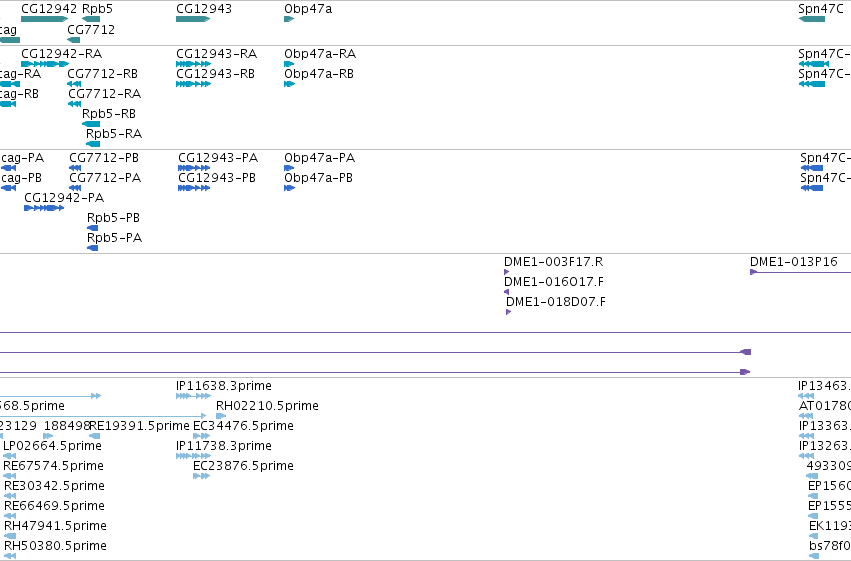The image size is (851, 561).
Task: Open protein Obp47a-PA
Action: [x=319, y=158]
